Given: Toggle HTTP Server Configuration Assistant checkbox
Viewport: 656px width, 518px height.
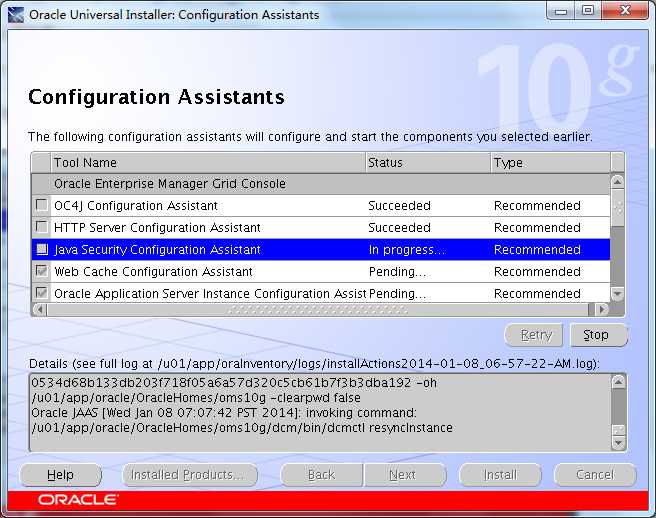Looking at the screenshot, I should click(x=41, y=227).
